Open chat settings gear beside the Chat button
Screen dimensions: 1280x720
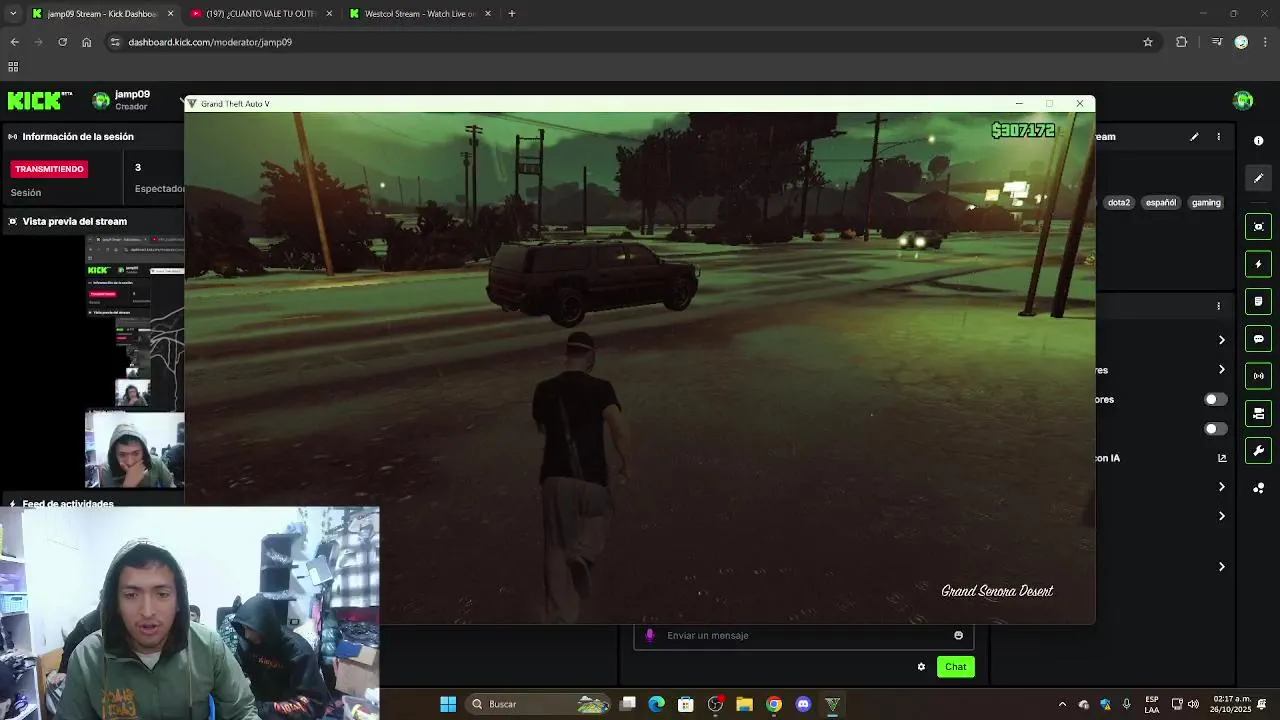921,667
